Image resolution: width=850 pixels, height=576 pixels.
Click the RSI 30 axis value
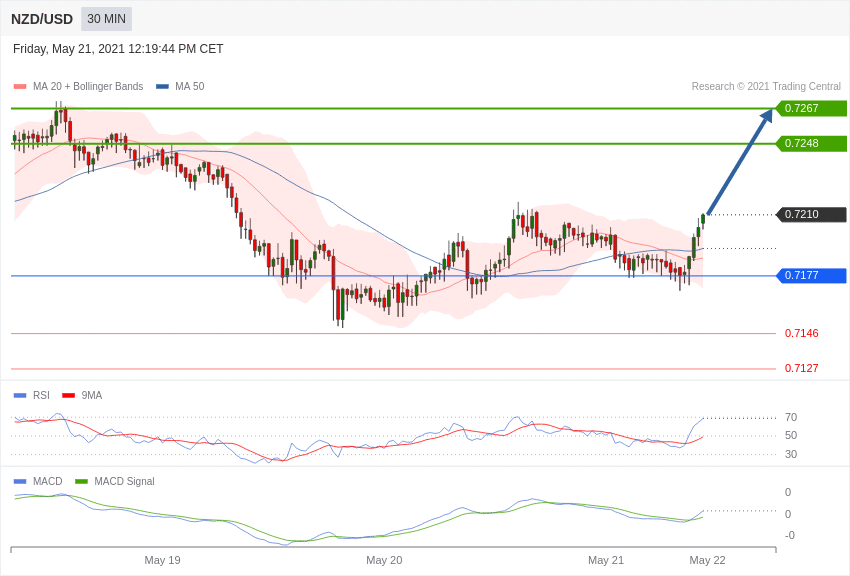pos(791,454)
